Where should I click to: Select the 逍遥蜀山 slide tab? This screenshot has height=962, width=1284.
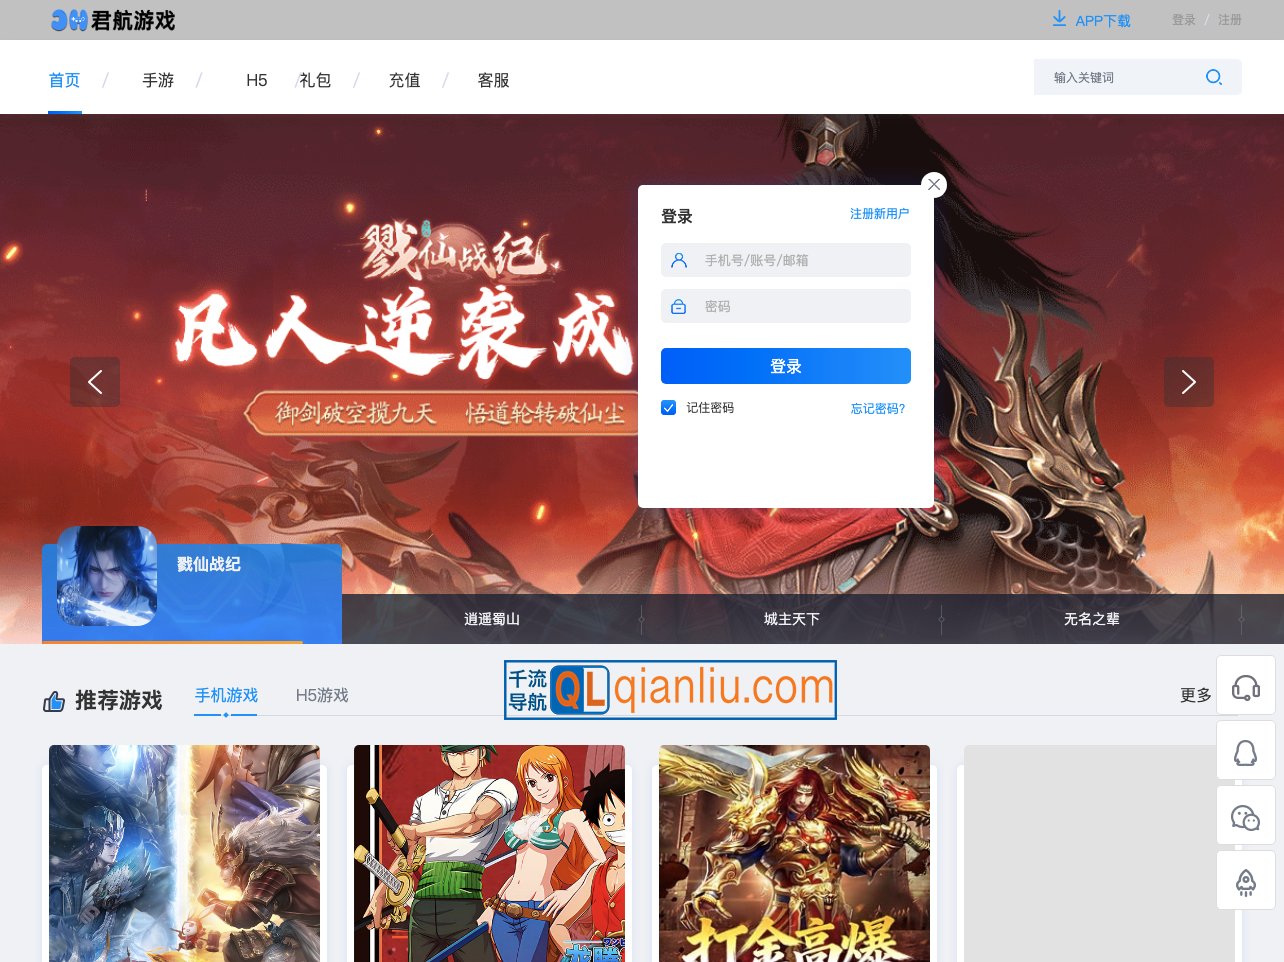pos(491,619)
